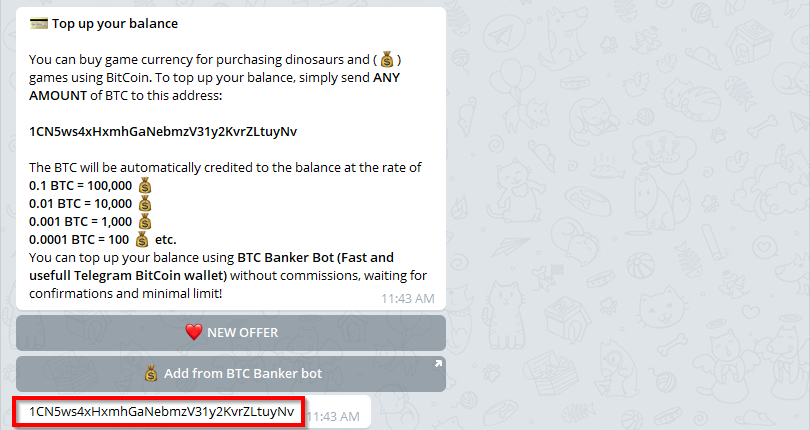This screenshot has width=810, height=430.
Task: Click the money bag before "etc."
Action: (x=142, y=240)
